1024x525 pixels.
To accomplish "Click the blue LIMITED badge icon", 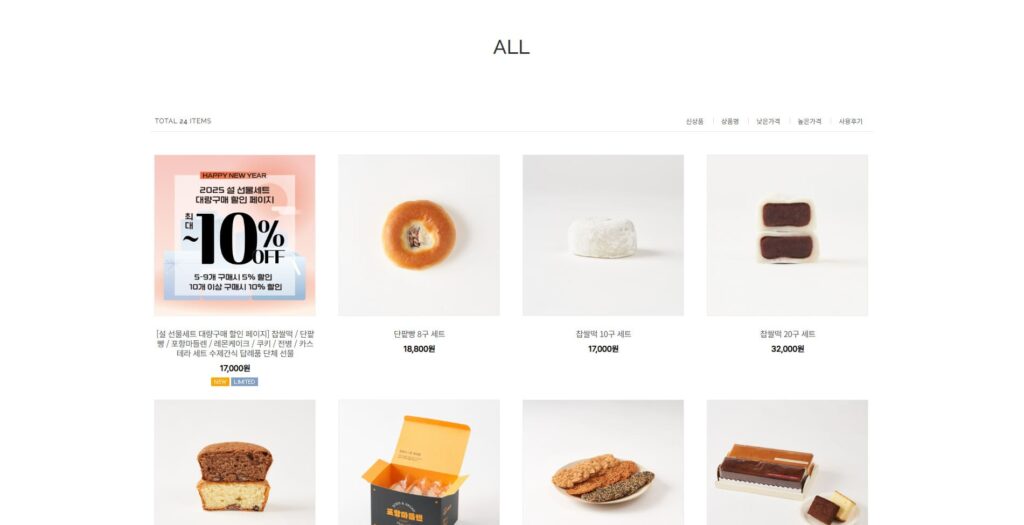I will [244, 382].
